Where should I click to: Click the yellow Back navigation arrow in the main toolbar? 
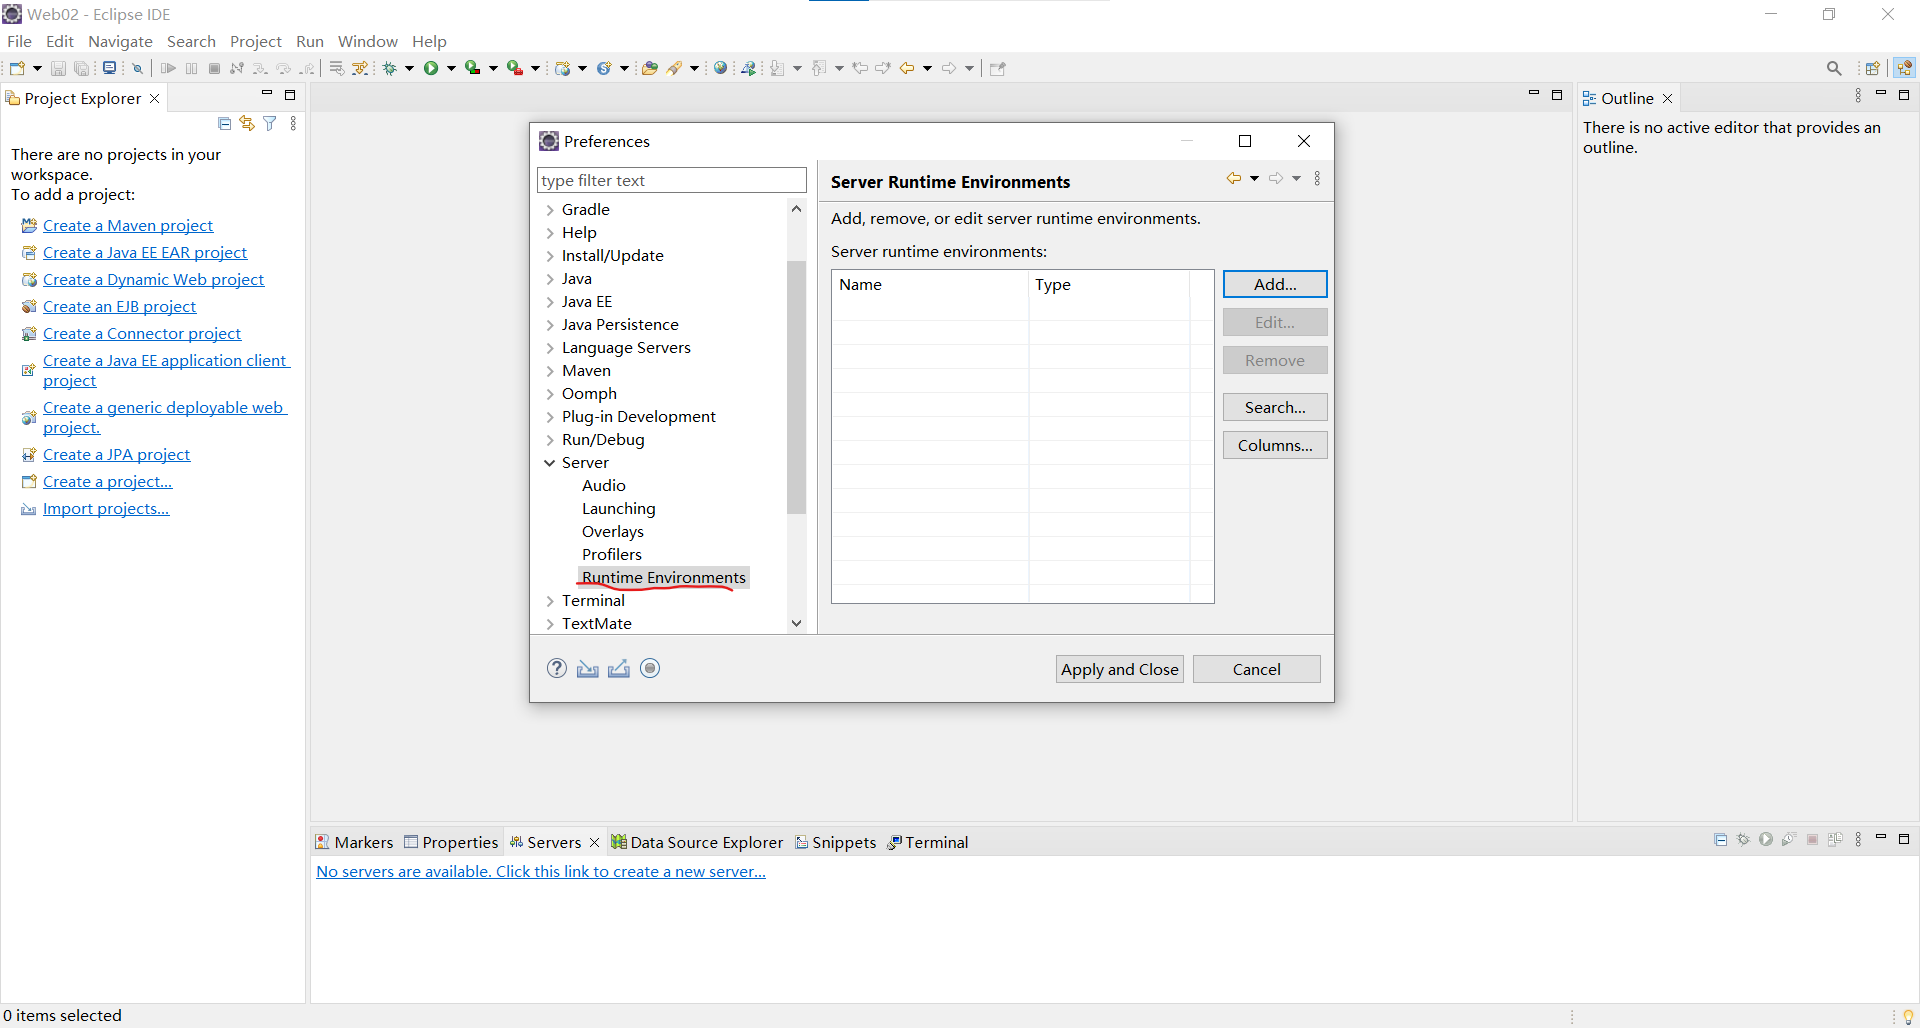tap(907, 68)
